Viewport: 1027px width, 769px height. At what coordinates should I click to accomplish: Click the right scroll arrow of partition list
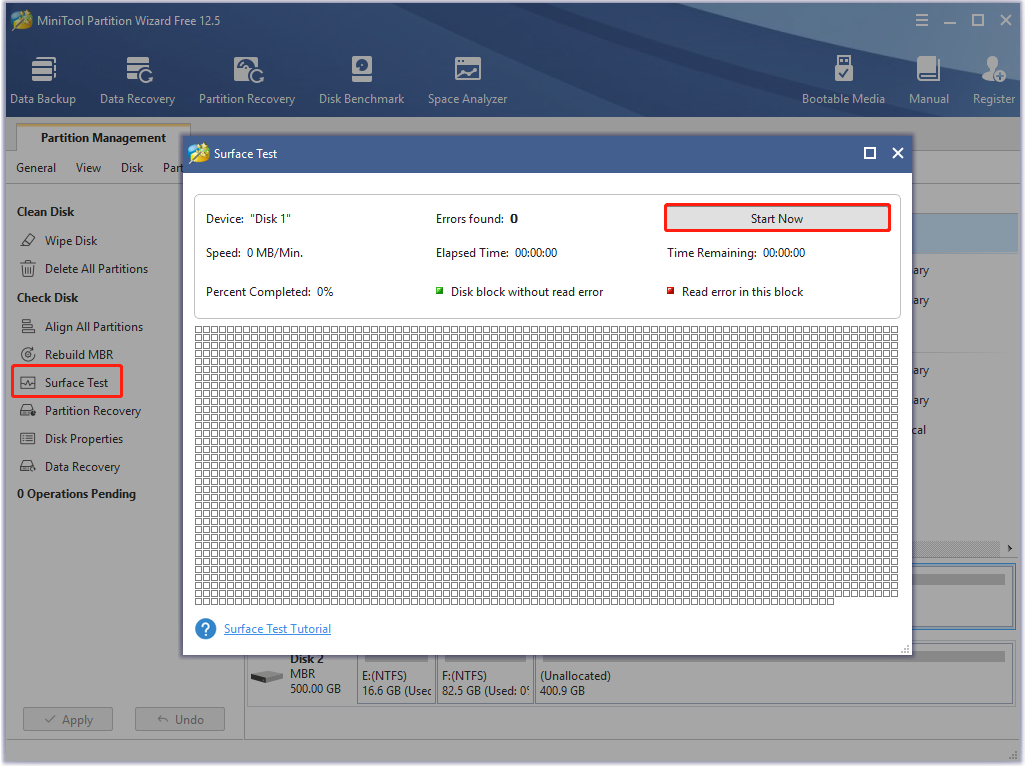(1010, 548)
